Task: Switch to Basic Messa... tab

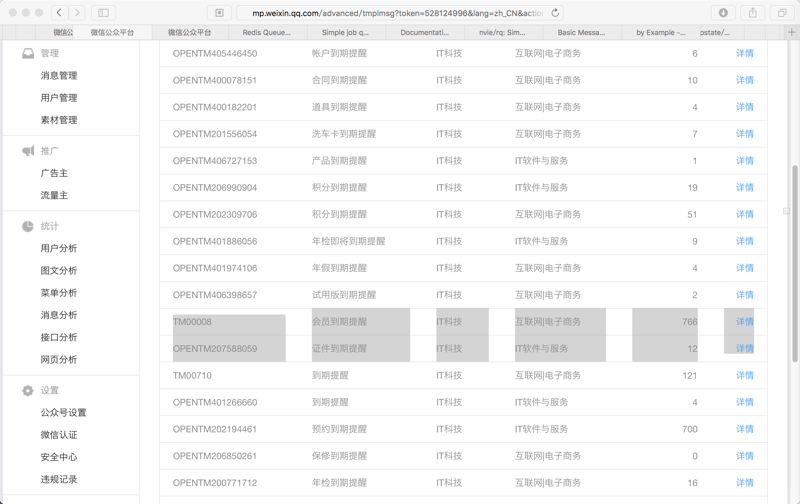Action: tap(582, 32)
